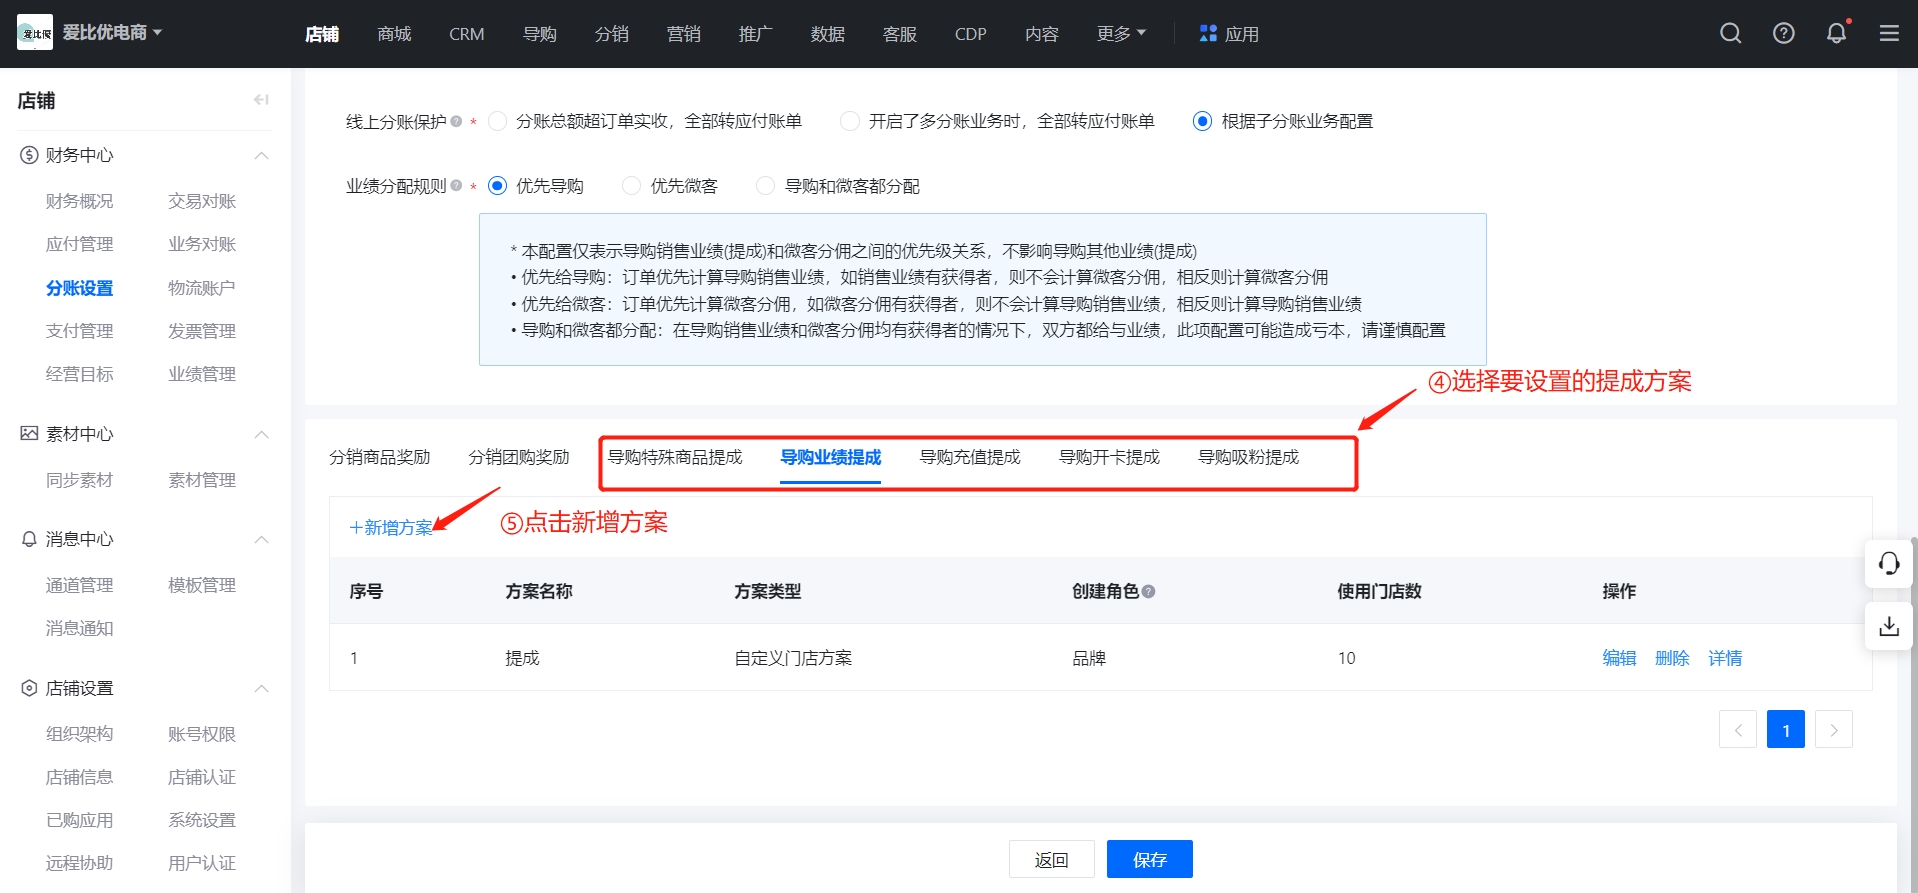View 详情 of the 提成 plan
1918x893 pixels.
click(1725, 658)
